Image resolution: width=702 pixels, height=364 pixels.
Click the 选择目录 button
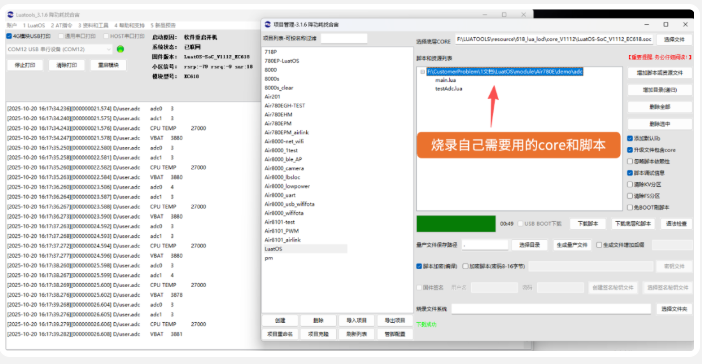(529, 245)
